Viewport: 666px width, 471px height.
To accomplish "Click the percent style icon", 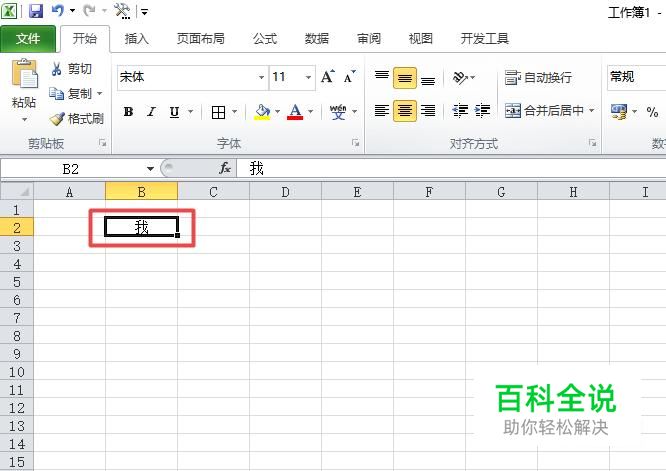I will click(652, 112).
